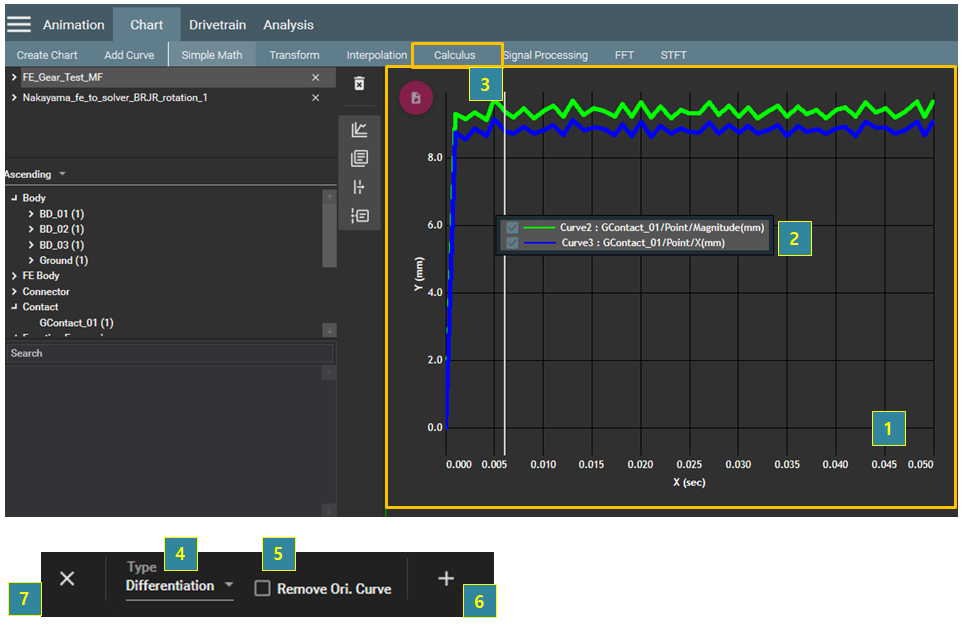Image resolution: width=961 pixels, height=624 pixels.
Task: Enable the Remove Ori. Curve checkbox
Action: point(262,589)
